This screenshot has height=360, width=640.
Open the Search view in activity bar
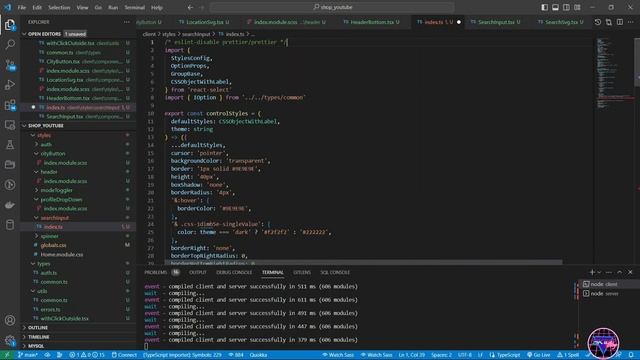tap(10, 44)
